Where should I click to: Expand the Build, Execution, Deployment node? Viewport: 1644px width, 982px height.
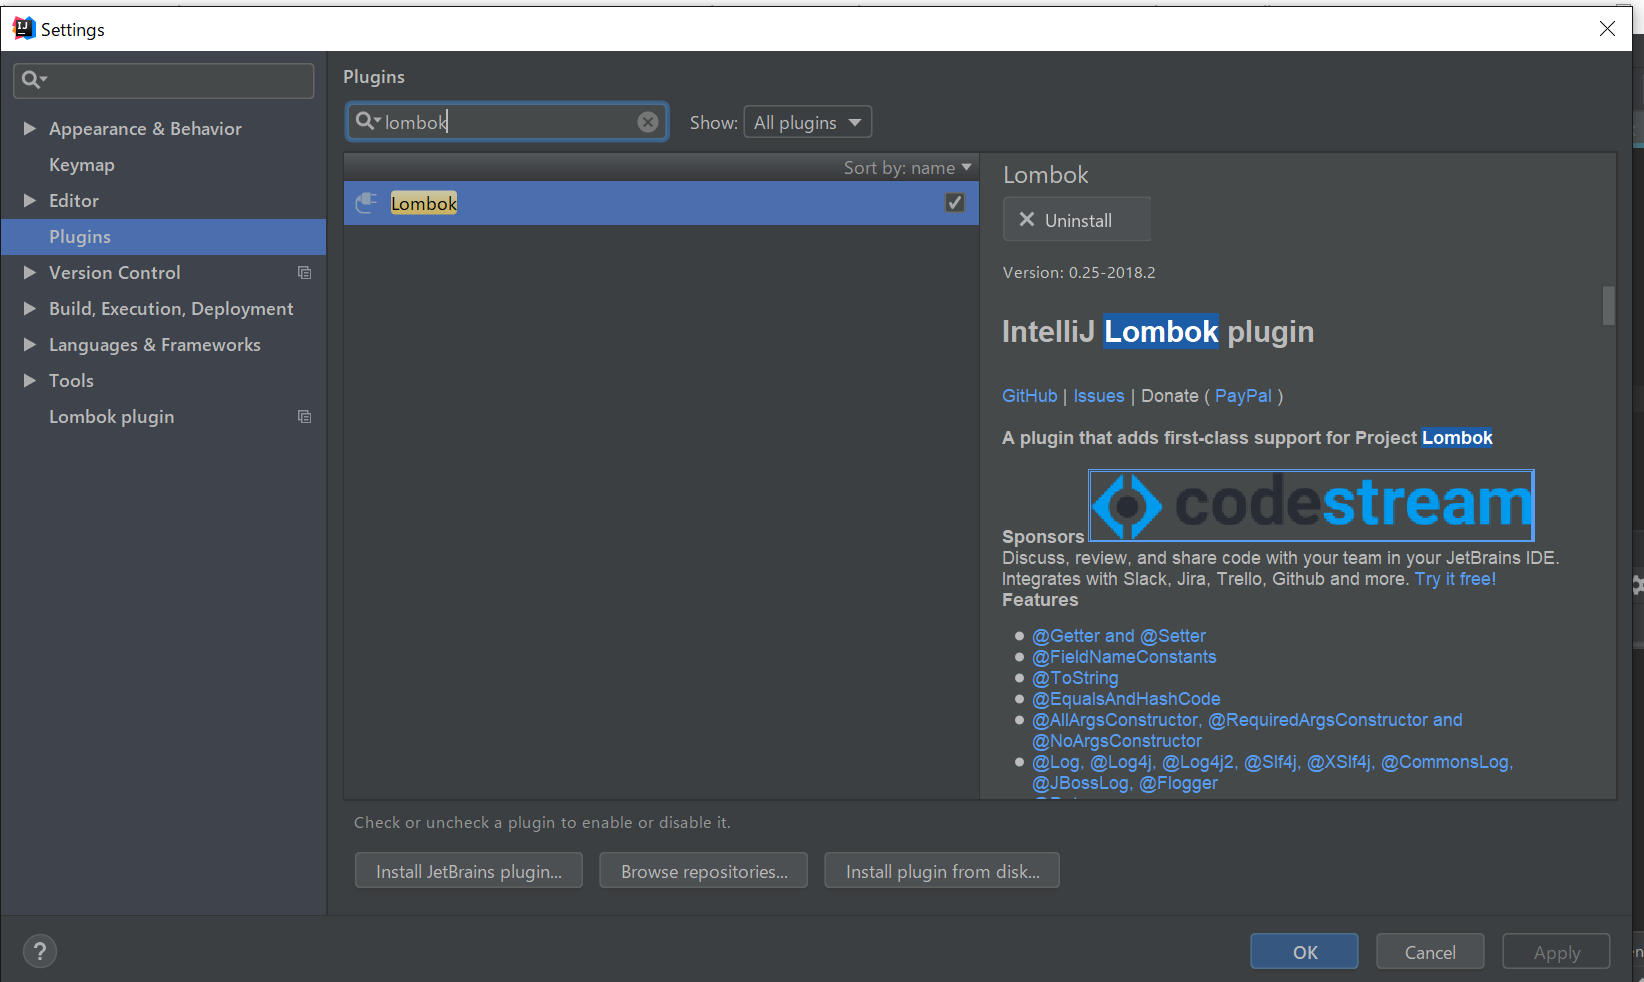(30, 309)
